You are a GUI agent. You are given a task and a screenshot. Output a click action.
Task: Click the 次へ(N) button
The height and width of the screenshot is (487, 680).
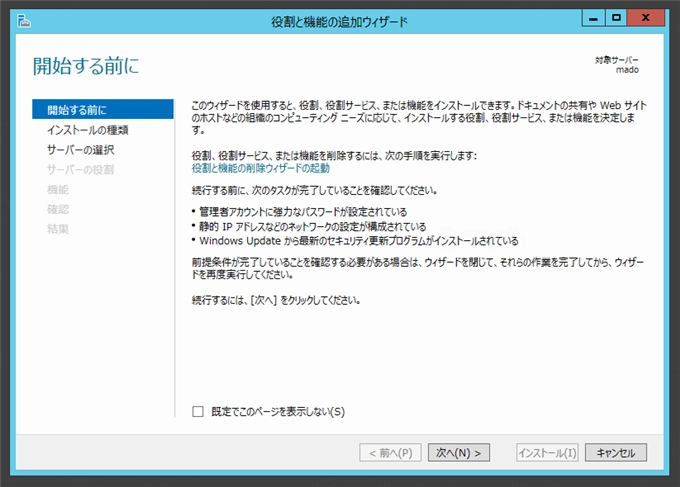coord(459,453)
